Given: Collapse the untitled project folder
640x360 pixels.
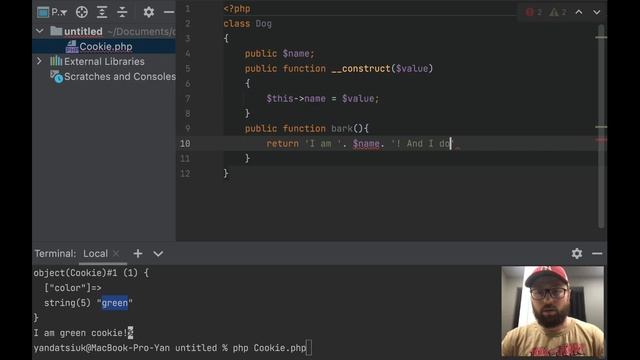Looking at the screenshot, I should (x=40, y=31).
